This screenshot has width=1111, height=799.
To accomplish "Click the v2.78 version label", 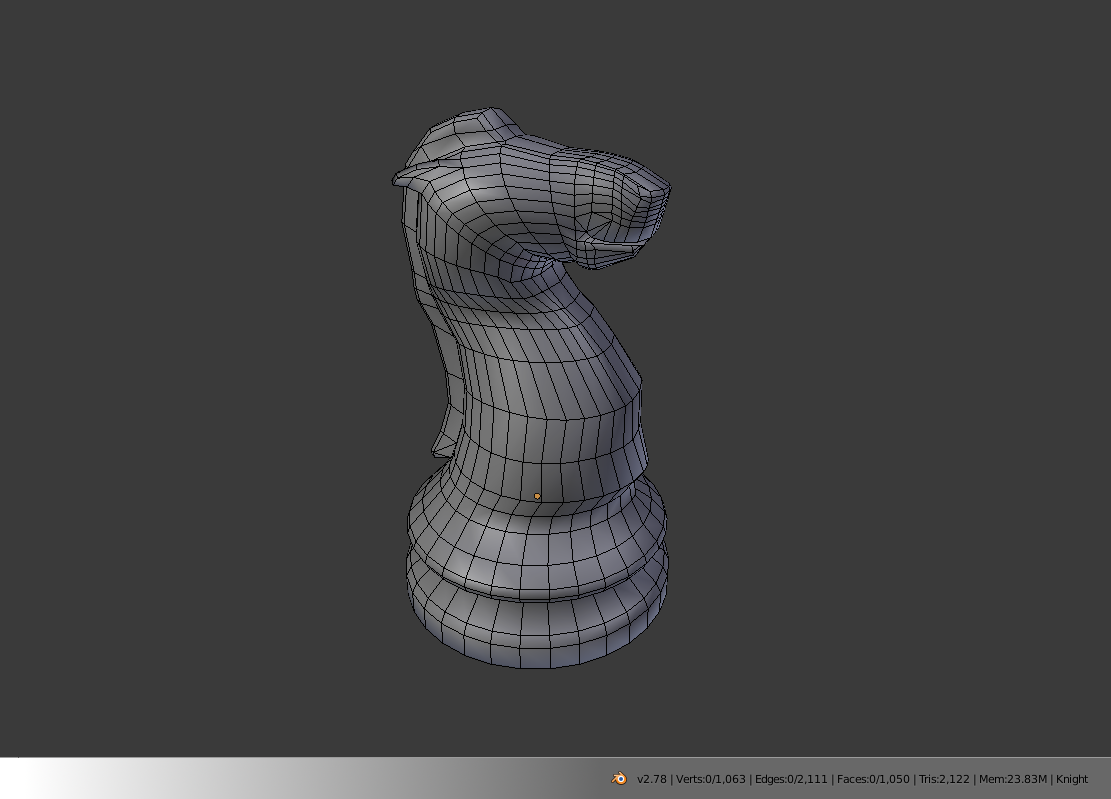I will (x=651, y=779).
